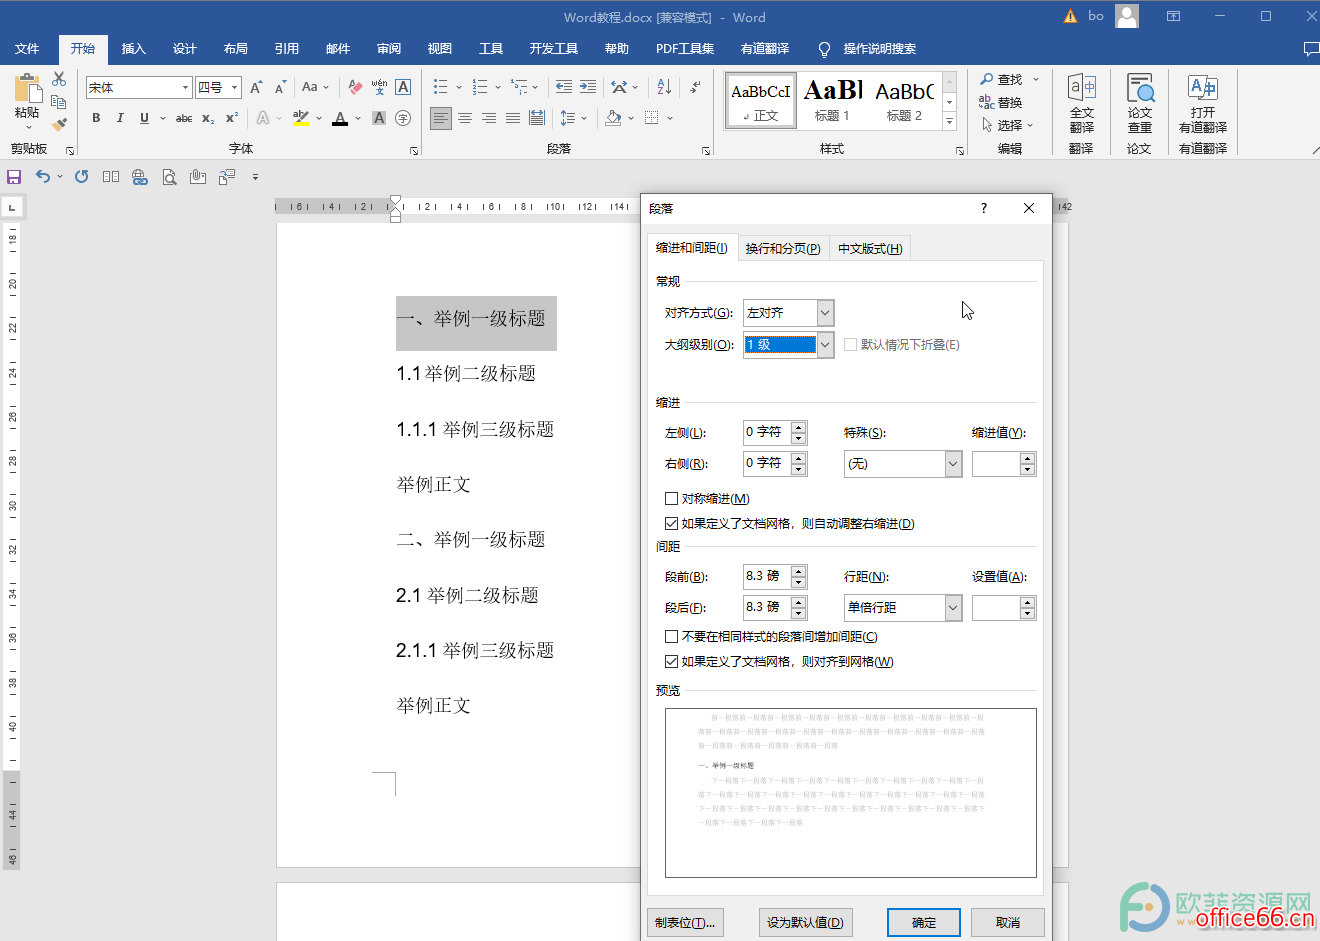Toggle the mirror indents checkbox
Screen dimensions: 1320x941
[671, 498]
